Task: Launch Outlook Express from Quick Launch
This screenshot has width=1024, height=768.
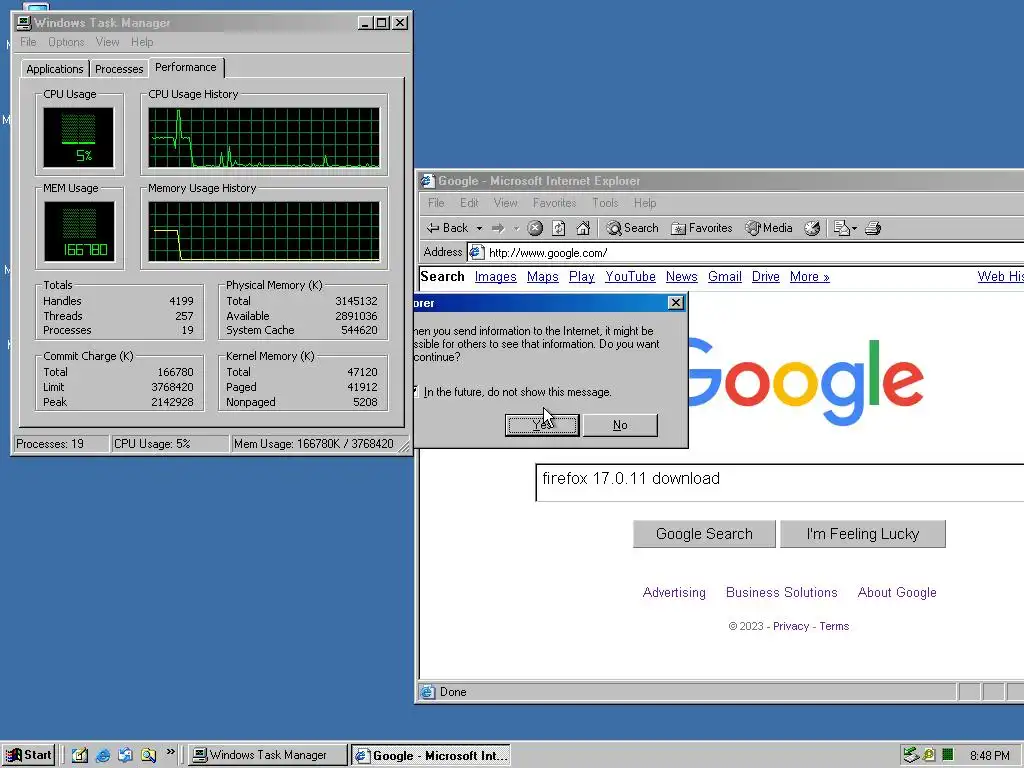Action: tap(125, 756)
